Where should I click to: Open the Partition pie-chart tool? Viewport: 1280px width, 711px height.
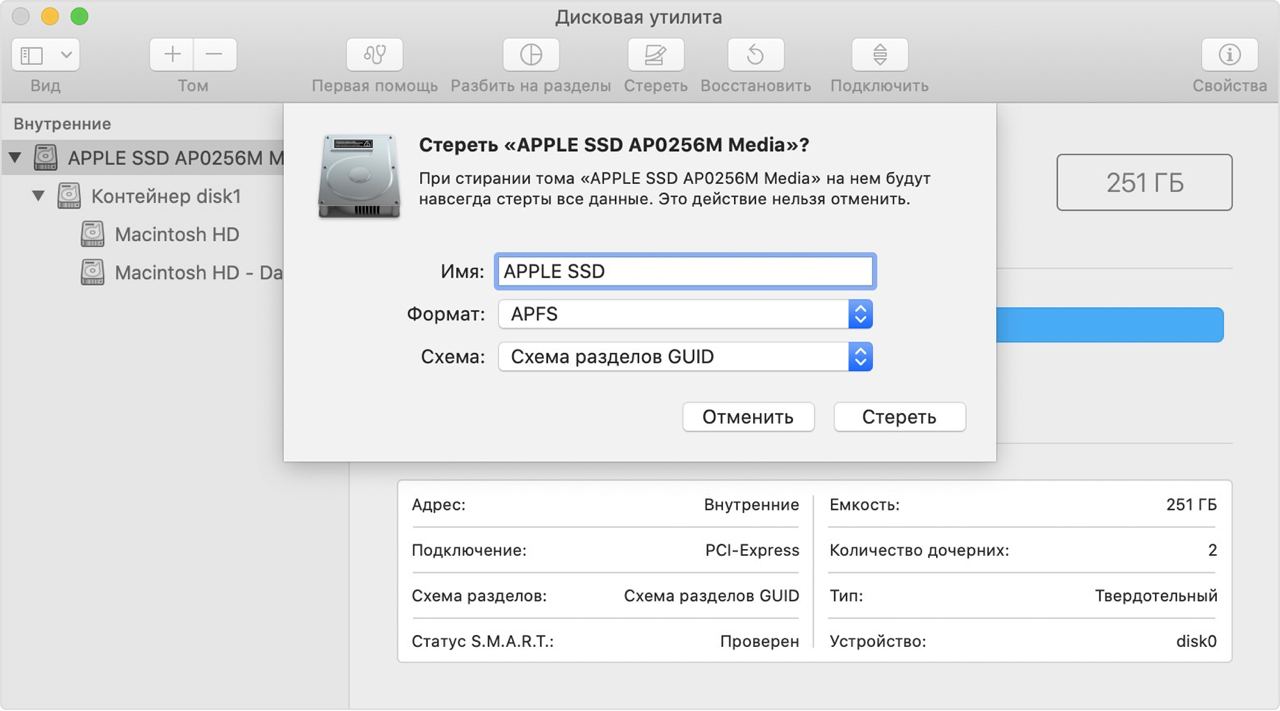530,55
